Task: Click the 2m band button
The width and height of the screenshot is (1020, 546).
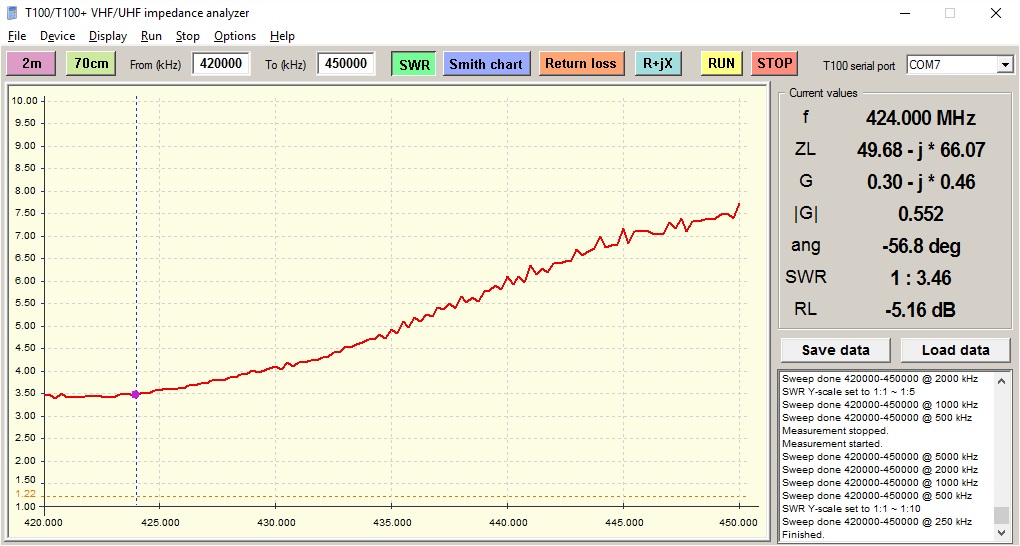Action: pyautogui.click(x=32, y=63)
